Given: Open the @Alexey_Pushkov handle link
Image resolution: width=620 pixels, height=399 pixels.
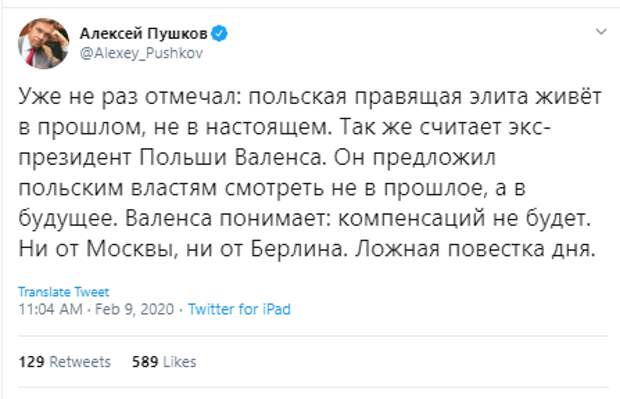Looking at the screenshot, I should coord(141,53).
